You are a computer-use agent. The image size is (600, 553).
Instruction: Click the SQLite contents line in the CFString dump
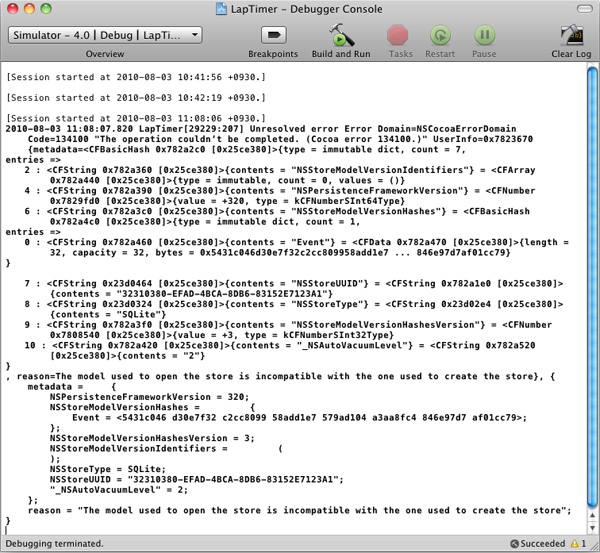tap(108, 315)
